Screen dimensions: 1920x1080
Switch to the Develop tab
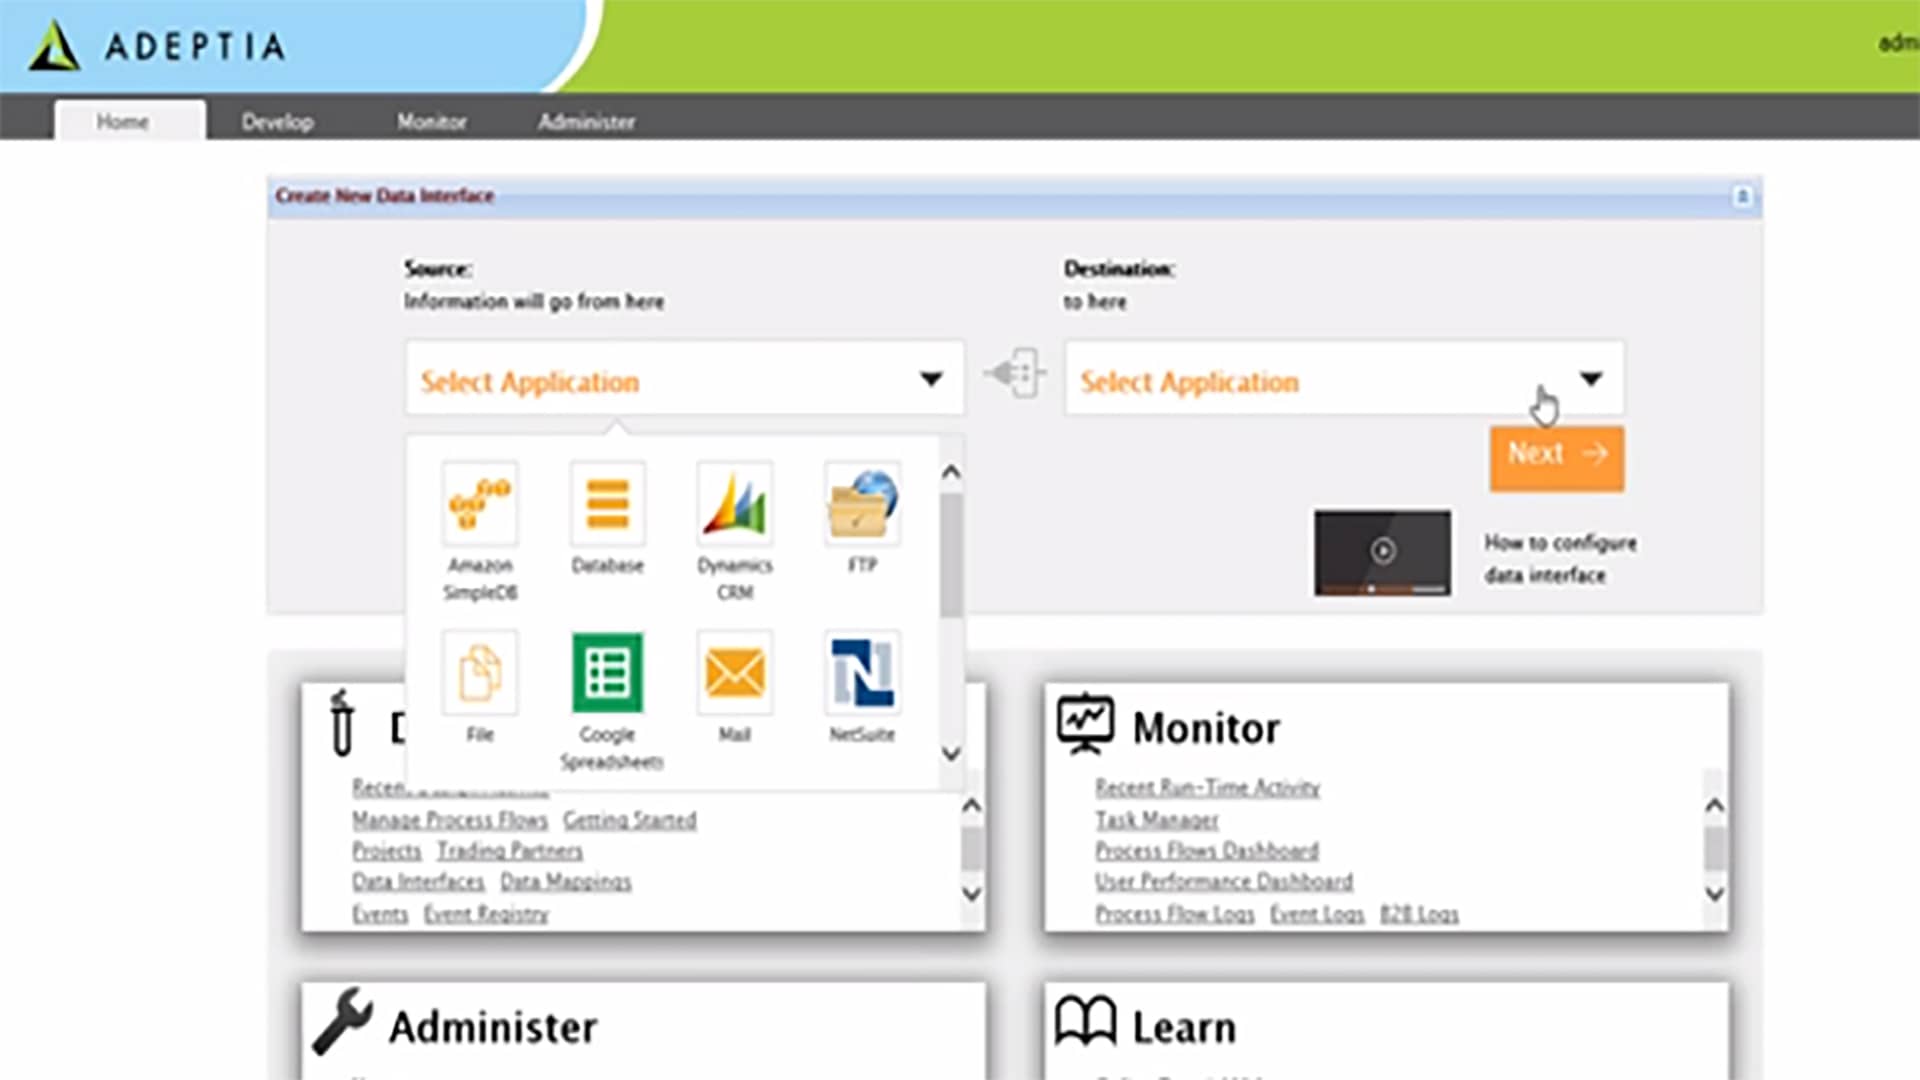[277, 122]
